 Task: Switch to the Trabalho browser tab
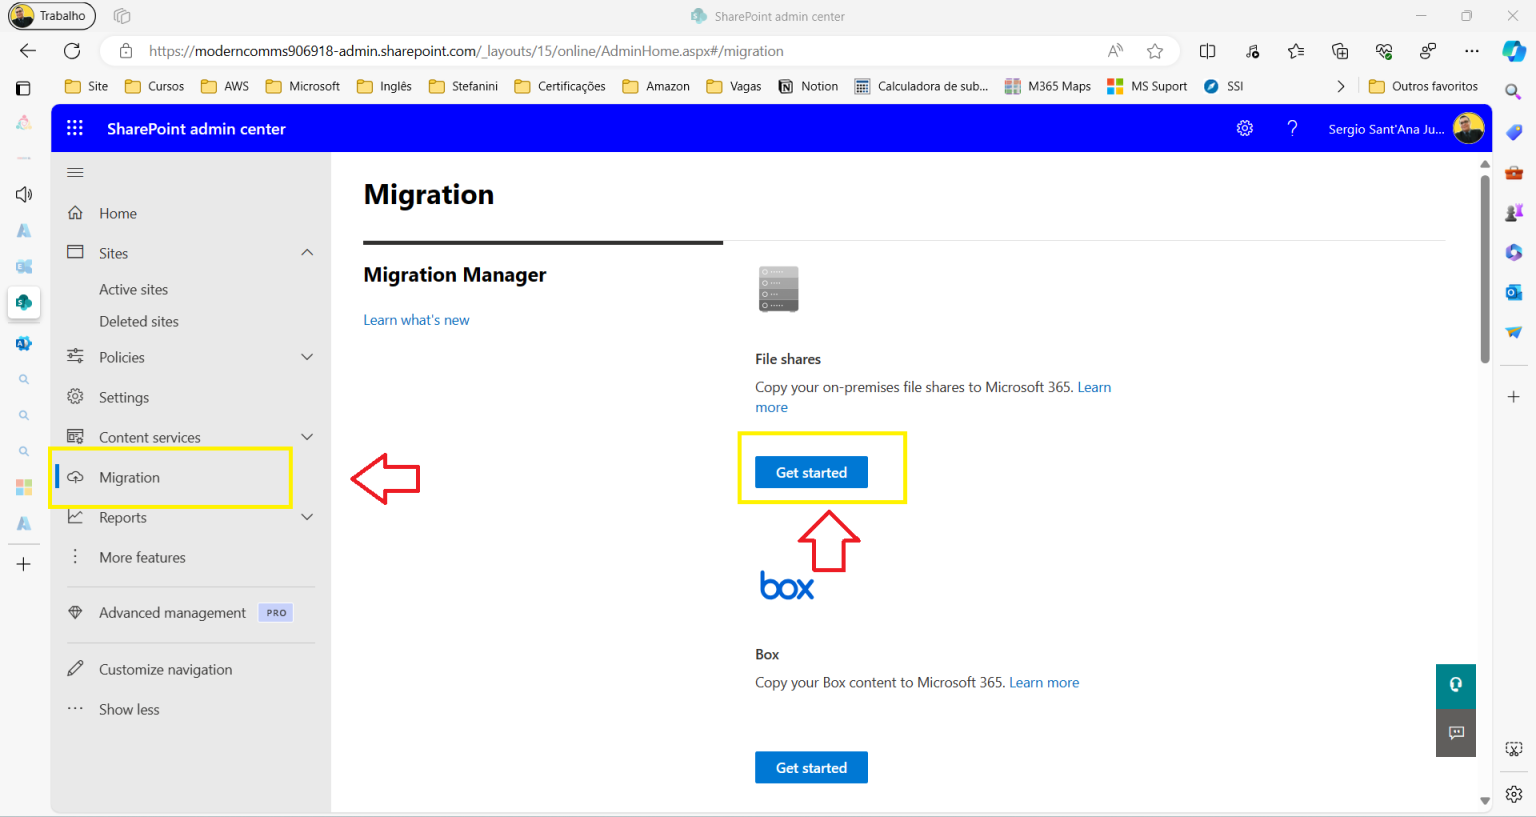click(51, 16)
